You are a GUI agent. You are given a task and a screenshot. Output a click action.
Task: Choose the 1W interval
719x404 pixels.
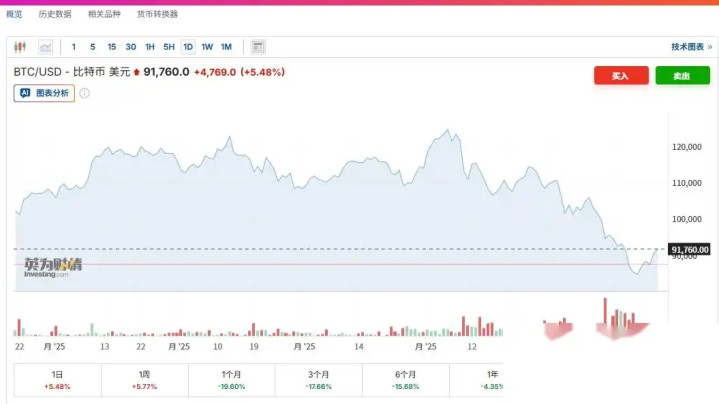pos(207,47)
